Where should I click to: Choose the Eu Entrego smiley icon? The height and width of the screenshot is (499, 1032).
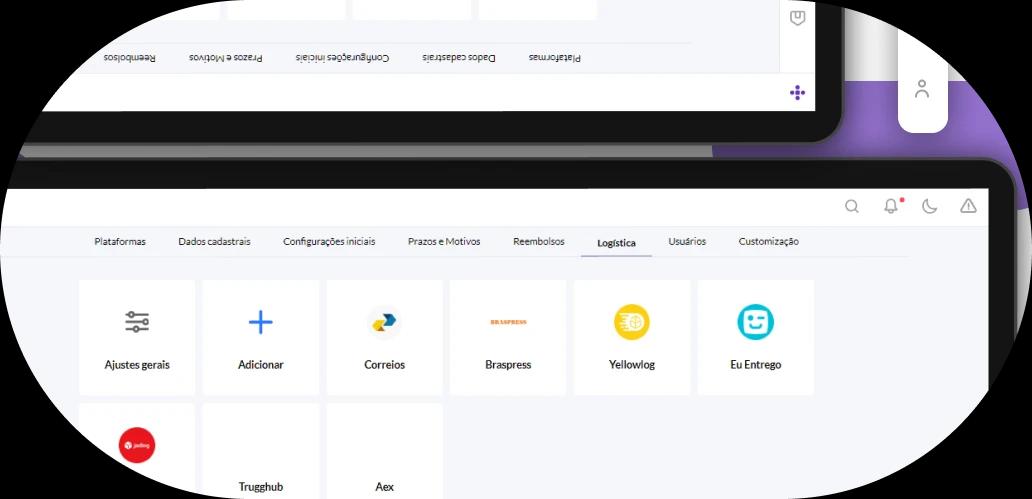click(x=755, y=322)
